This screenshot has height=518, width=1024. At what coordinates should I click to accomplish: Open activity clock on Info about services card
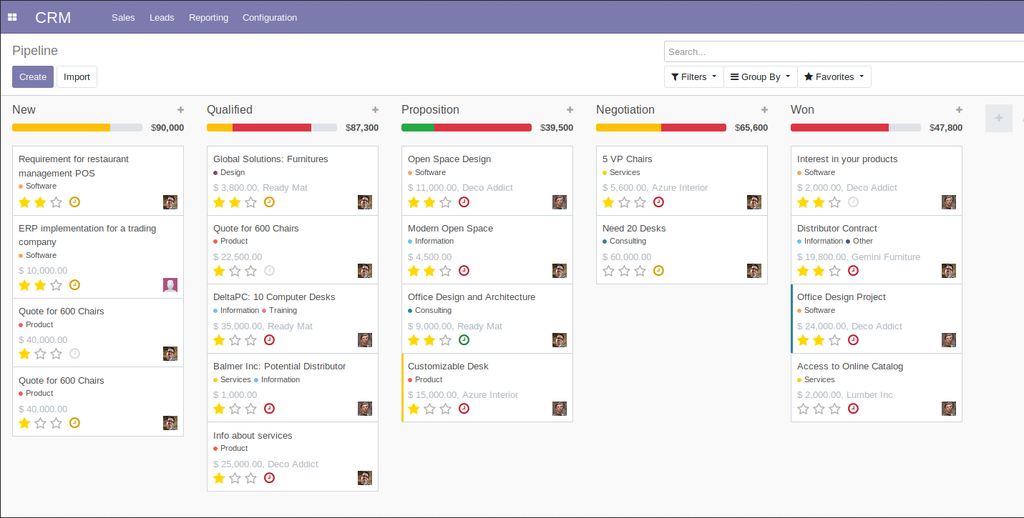[269, 478]
